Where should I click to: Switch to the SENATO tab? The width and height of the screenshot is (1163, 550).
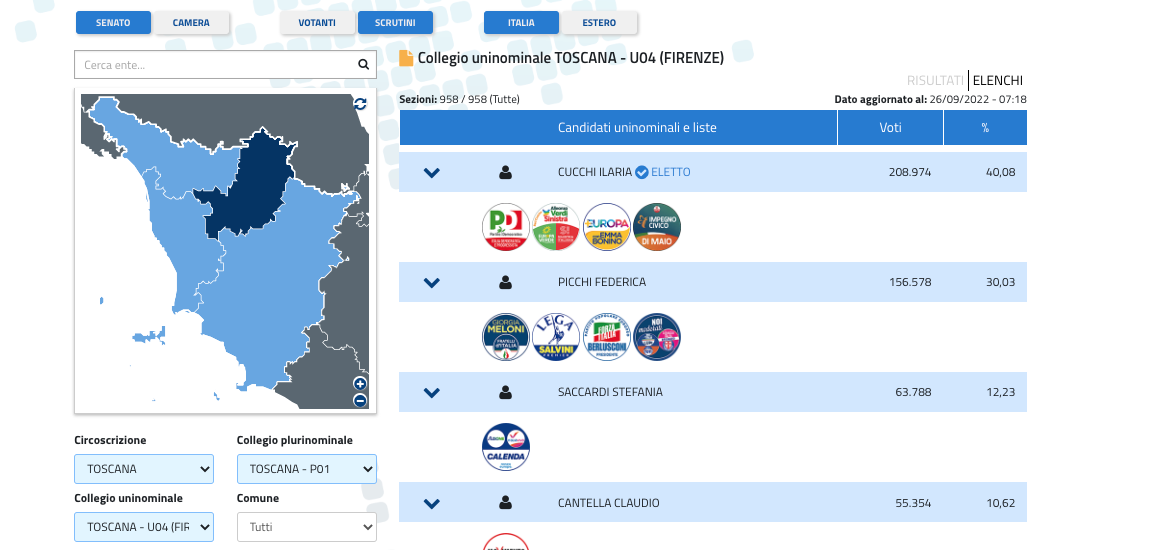click(x=113, y=23)
